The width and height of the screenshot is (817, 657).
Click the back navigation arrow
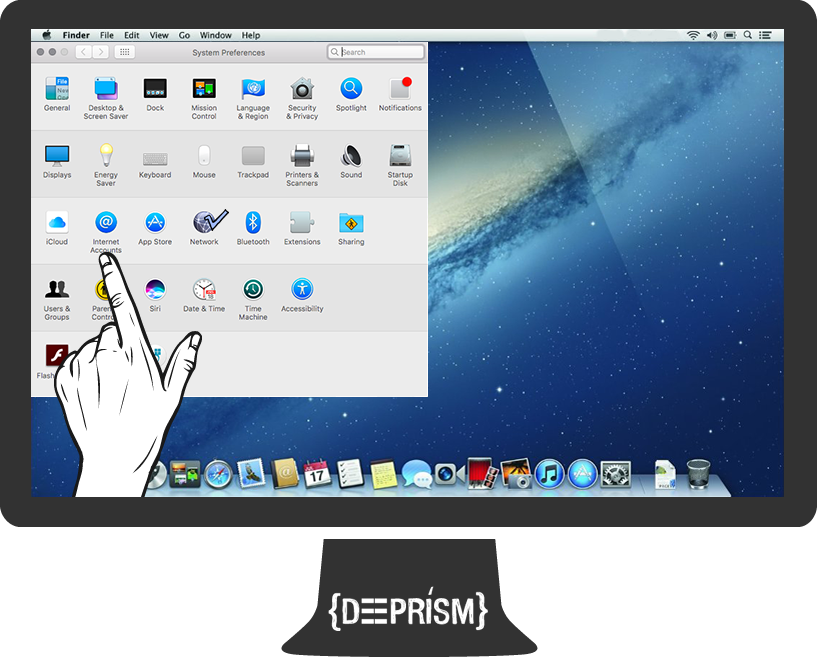(83, 52)
